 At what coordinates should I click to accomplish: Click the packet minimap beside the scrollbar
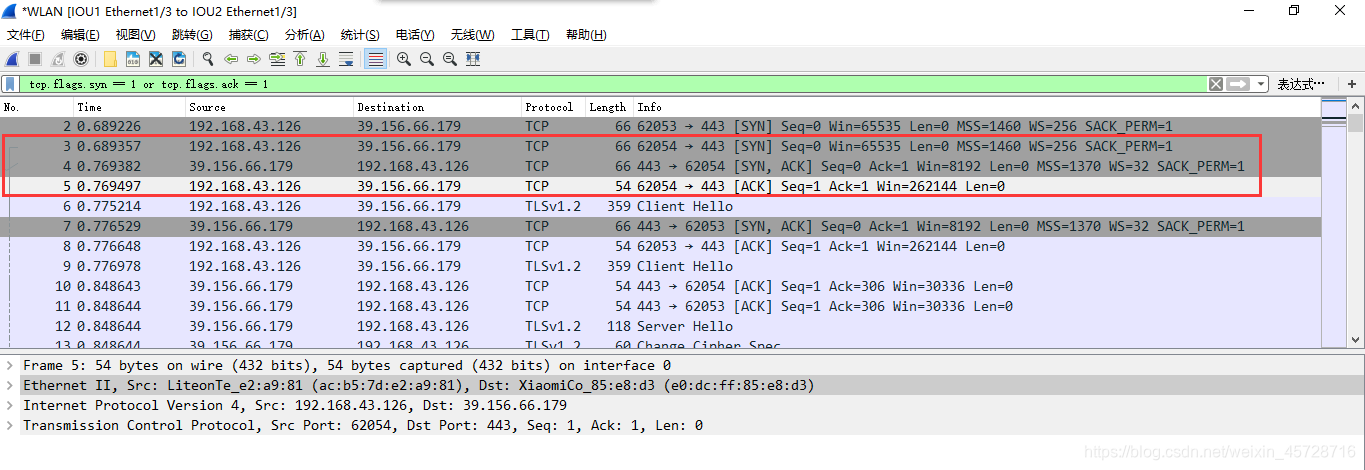1335,224
